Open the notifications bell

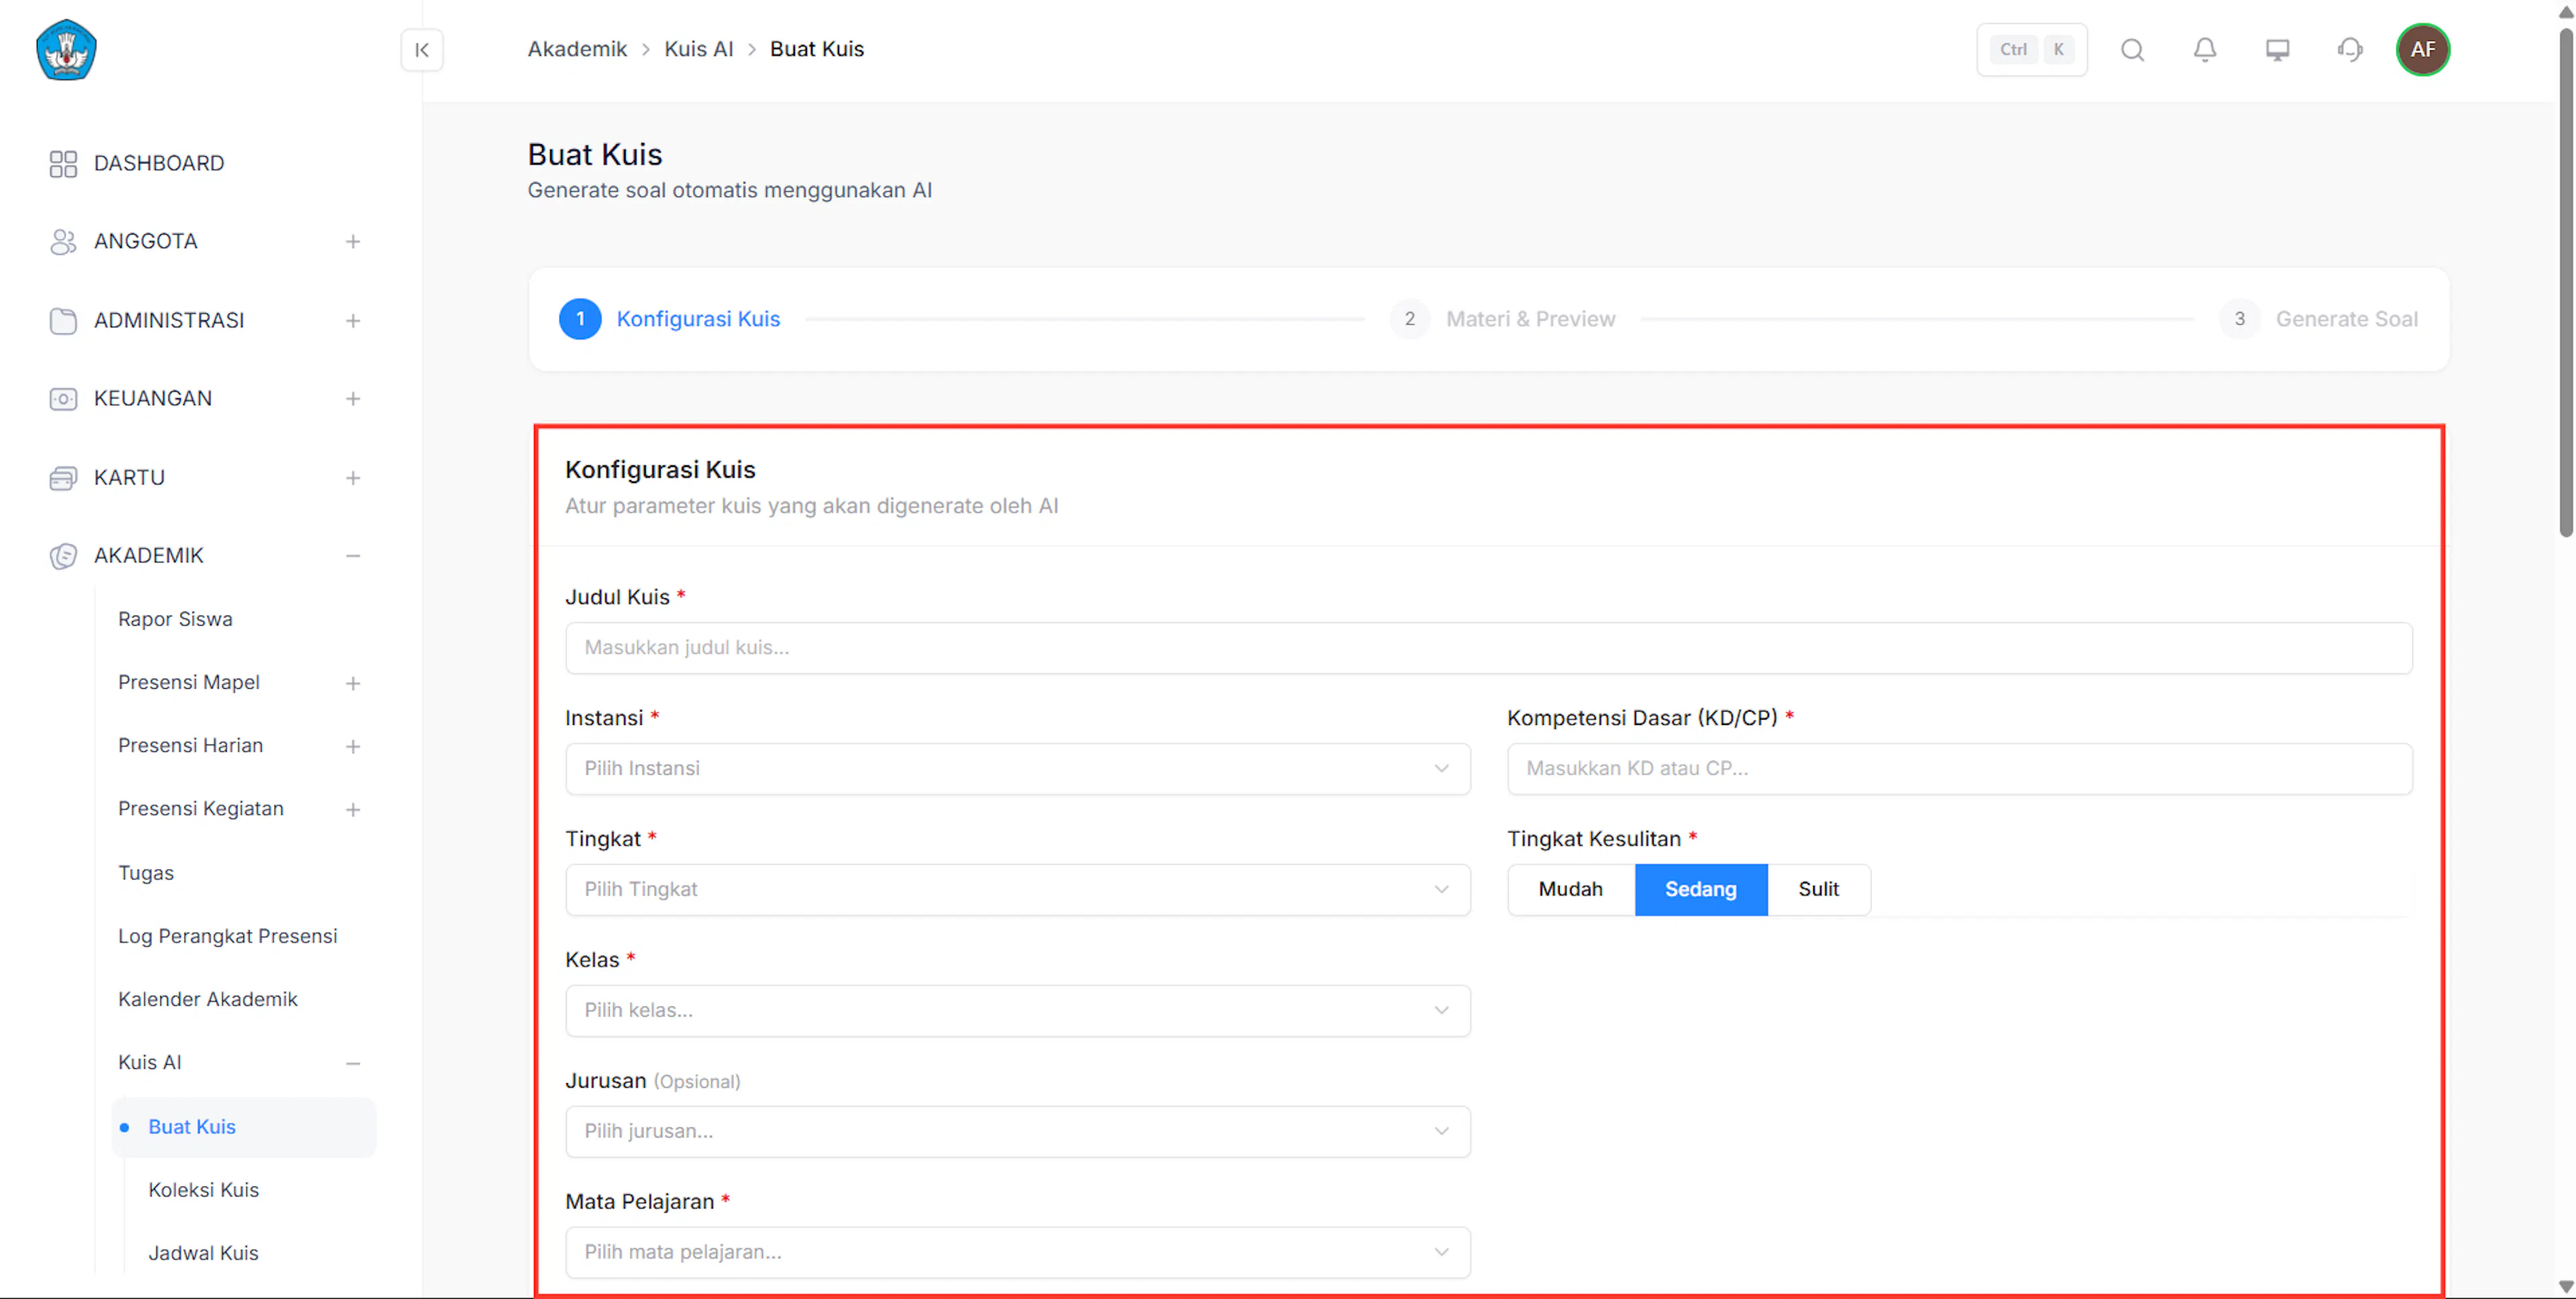(x=2205, y=50)
